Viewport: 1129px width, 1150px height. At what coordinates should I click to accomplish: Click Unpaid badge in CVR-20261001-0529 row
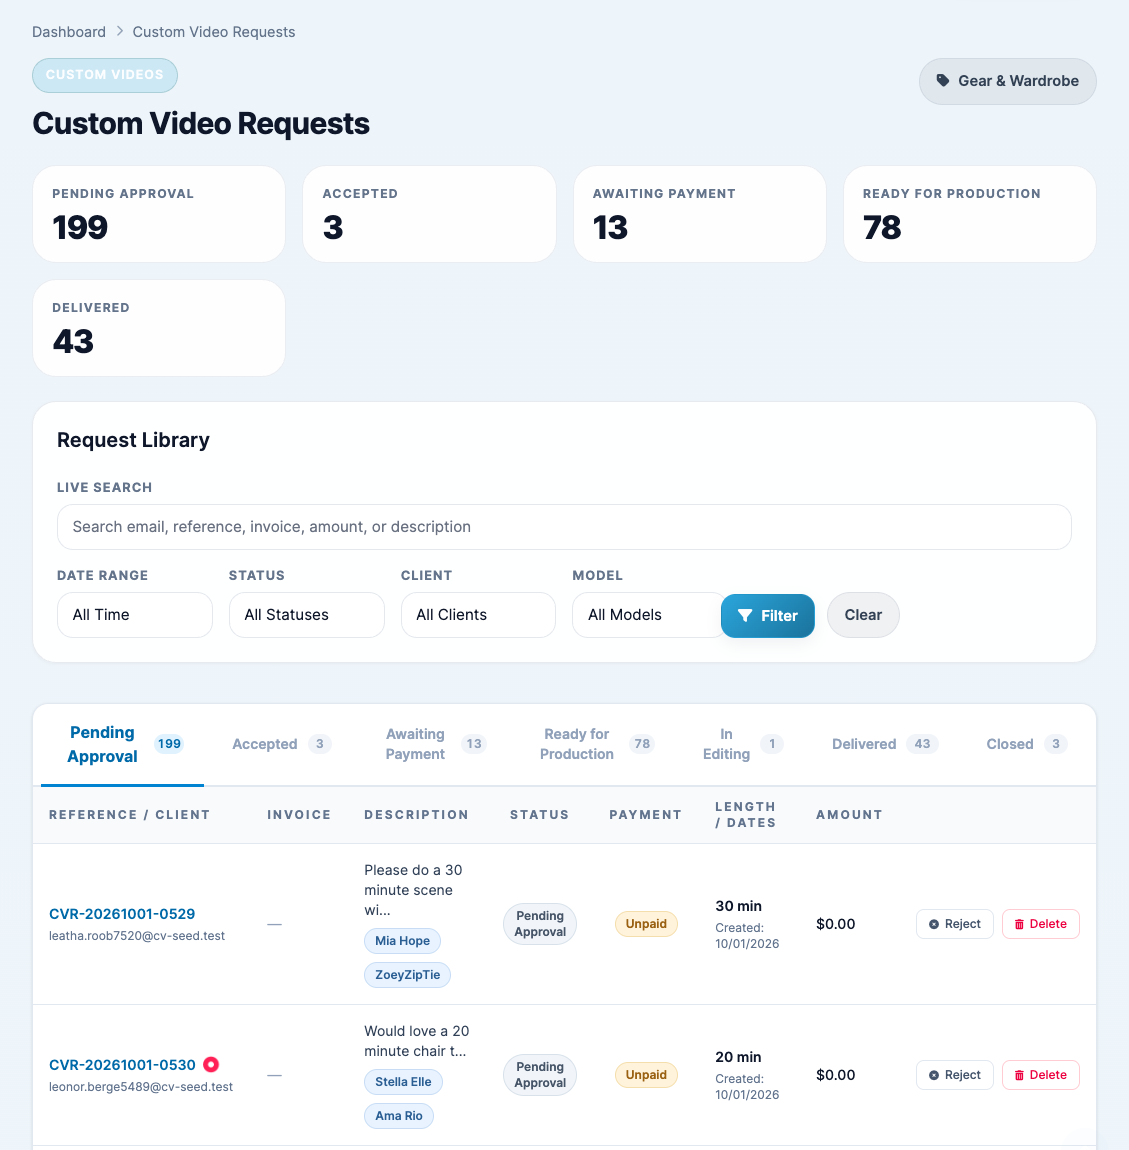646,924
